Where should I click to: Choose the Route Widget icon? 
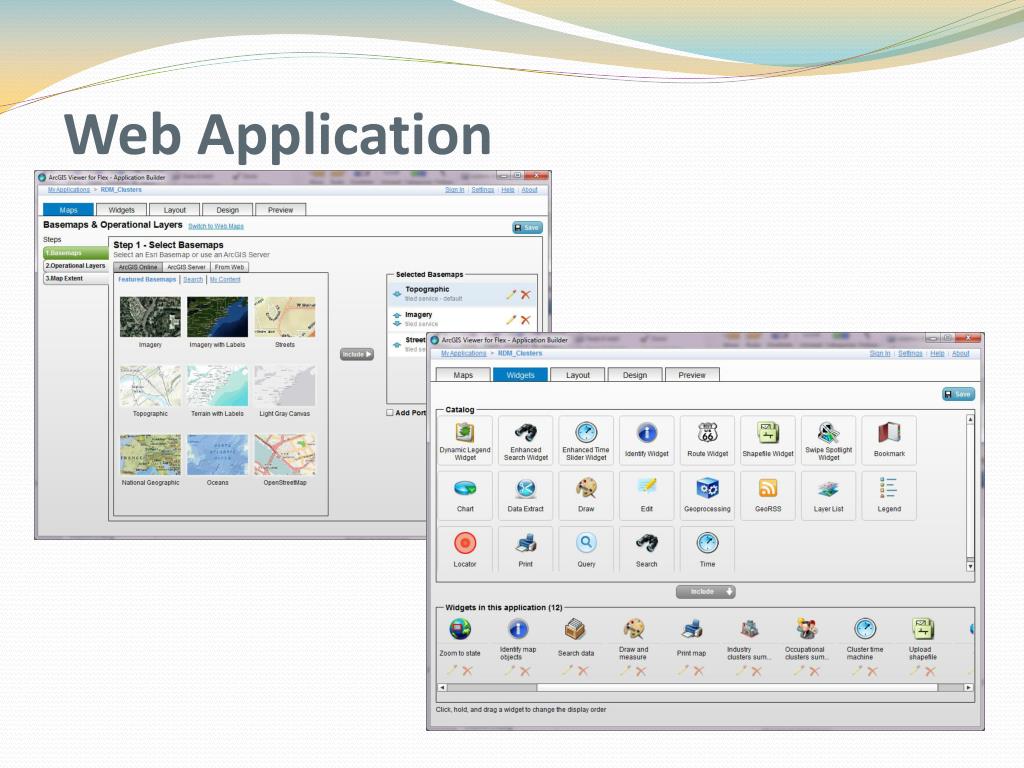click(x=707, y=441)
